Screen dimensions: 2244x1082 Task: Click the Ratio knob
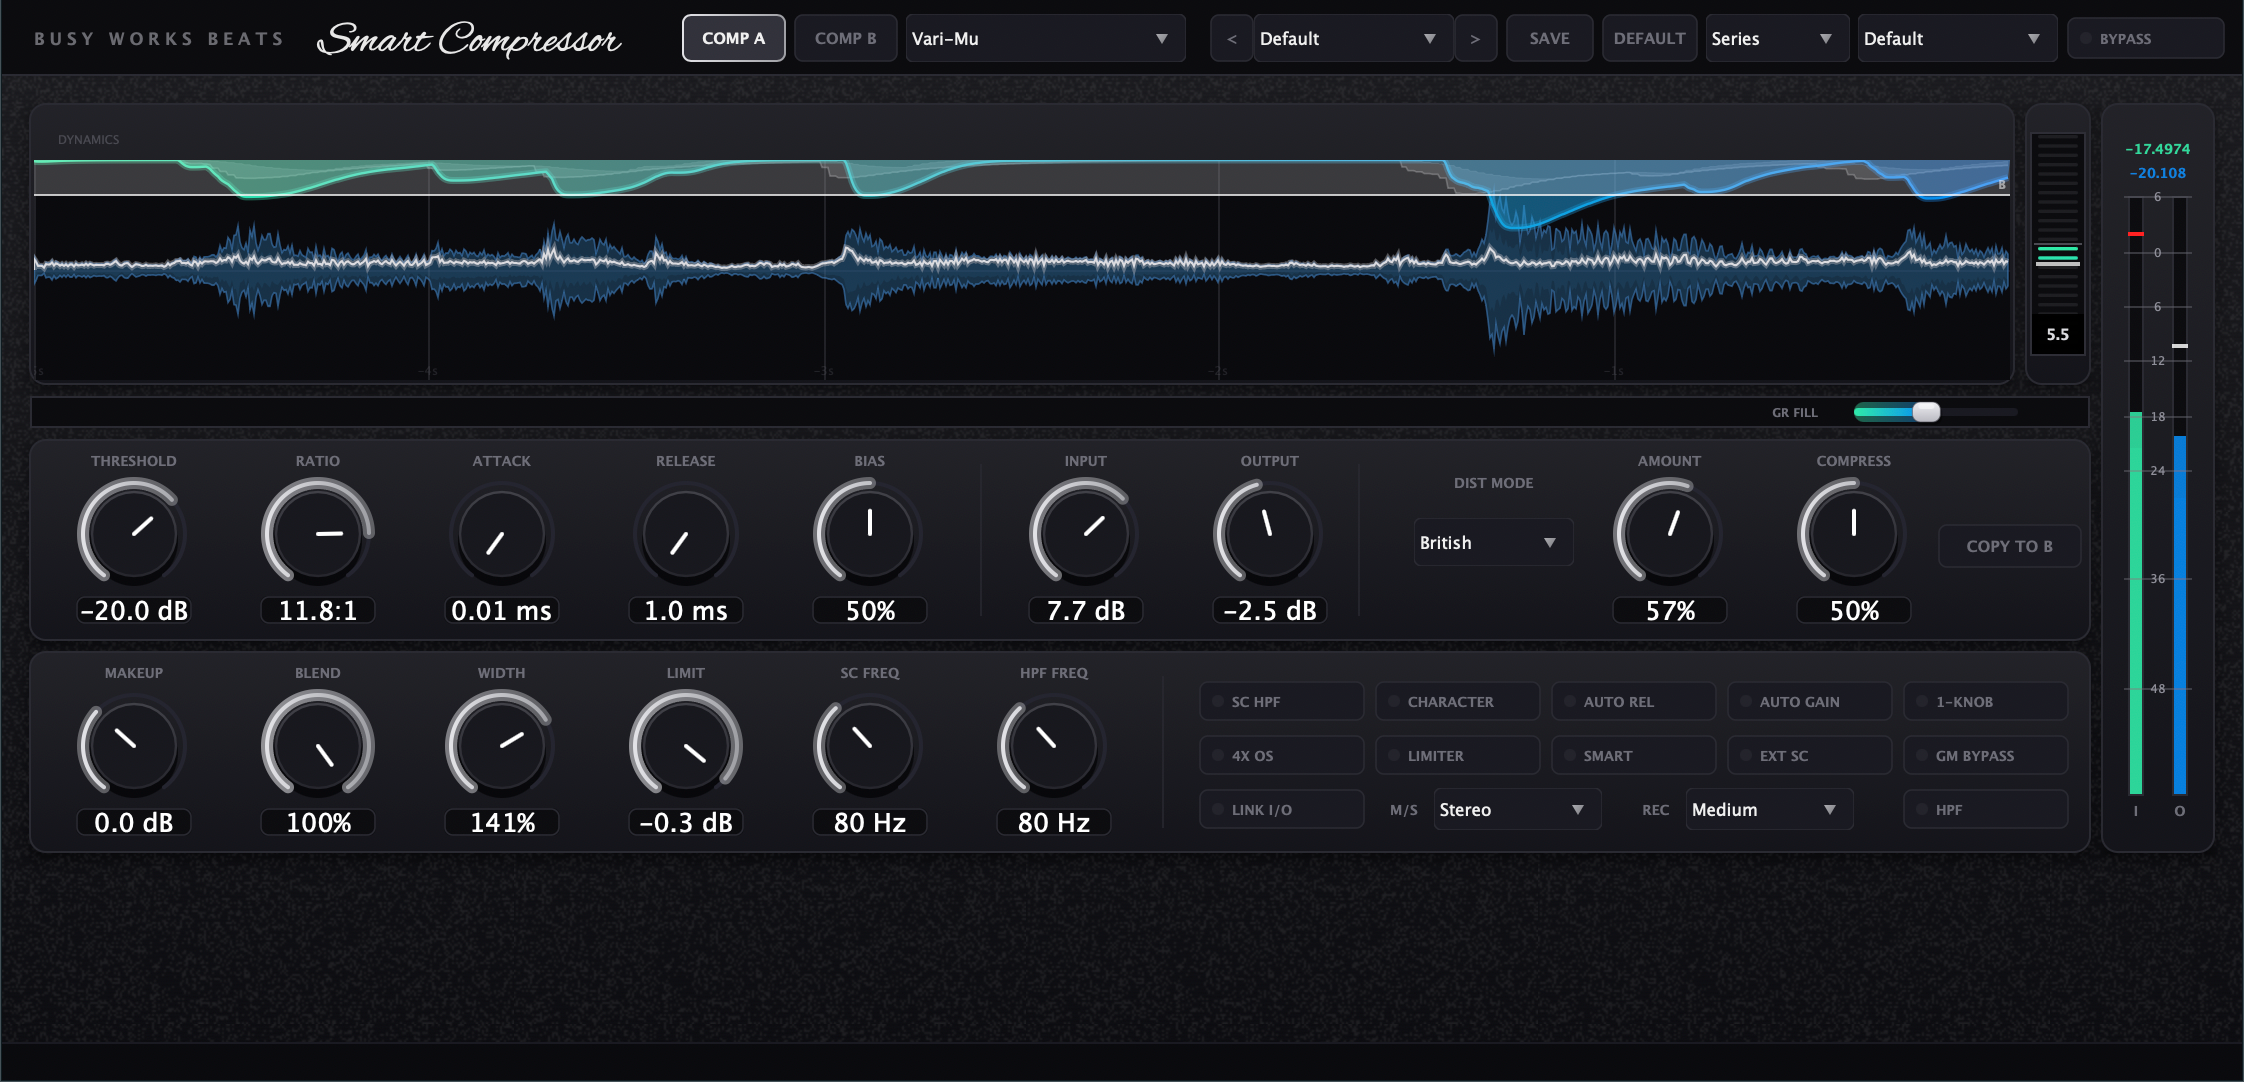point(317,533)
